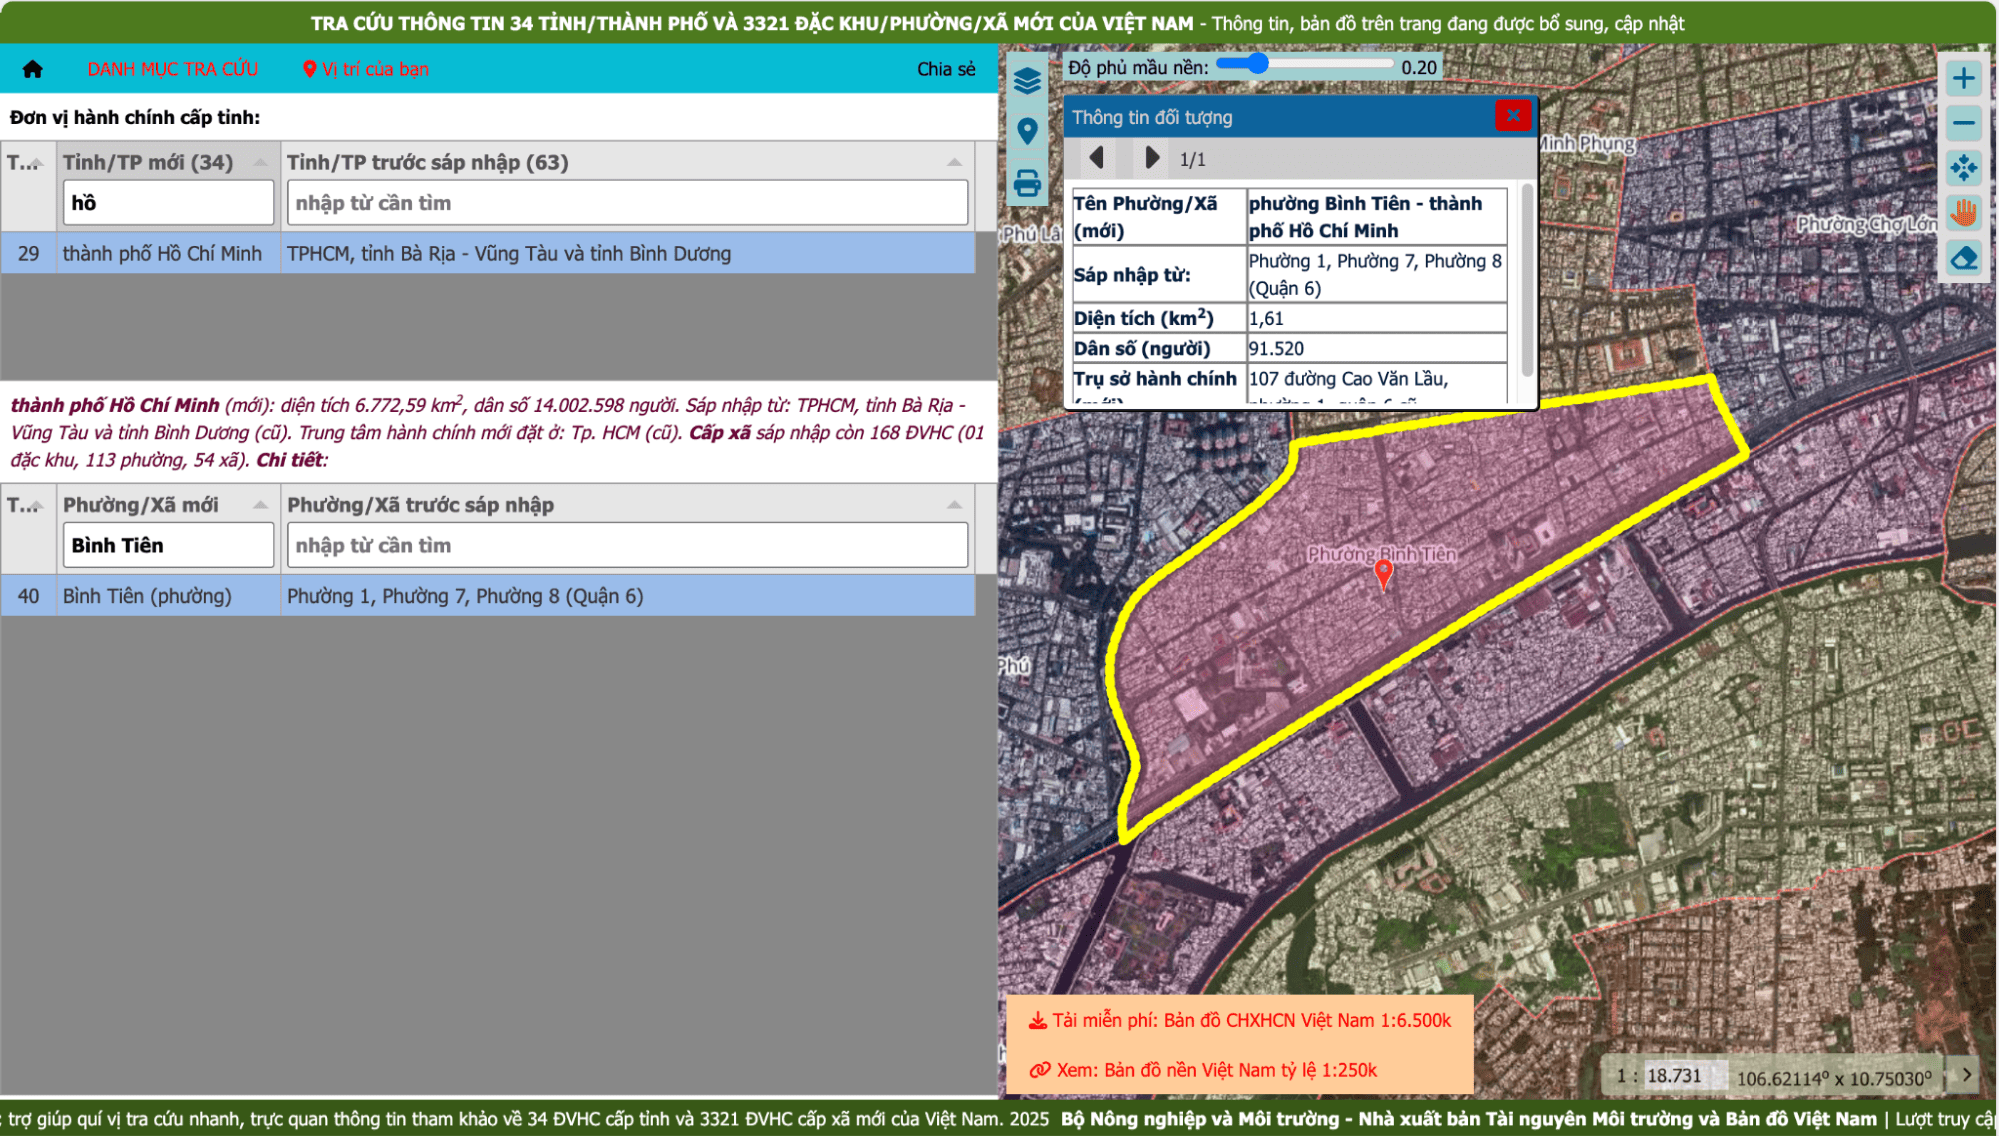Sort Phường/Xã trước sáp nhập column arrow
The height and width of the screenshot is (1137, 1999).
(954, 505)
